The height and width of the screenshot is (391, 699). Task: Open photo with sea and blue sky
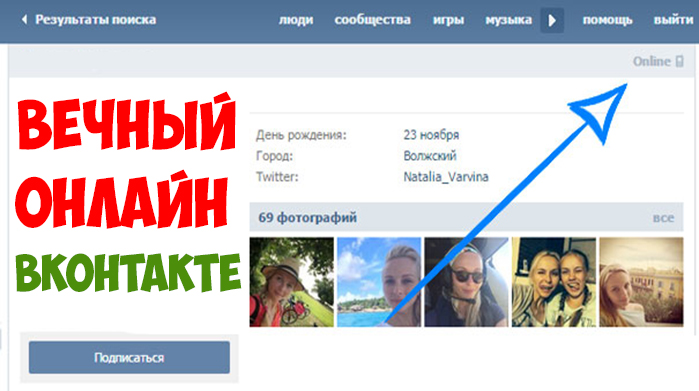(x=379, y=282)
